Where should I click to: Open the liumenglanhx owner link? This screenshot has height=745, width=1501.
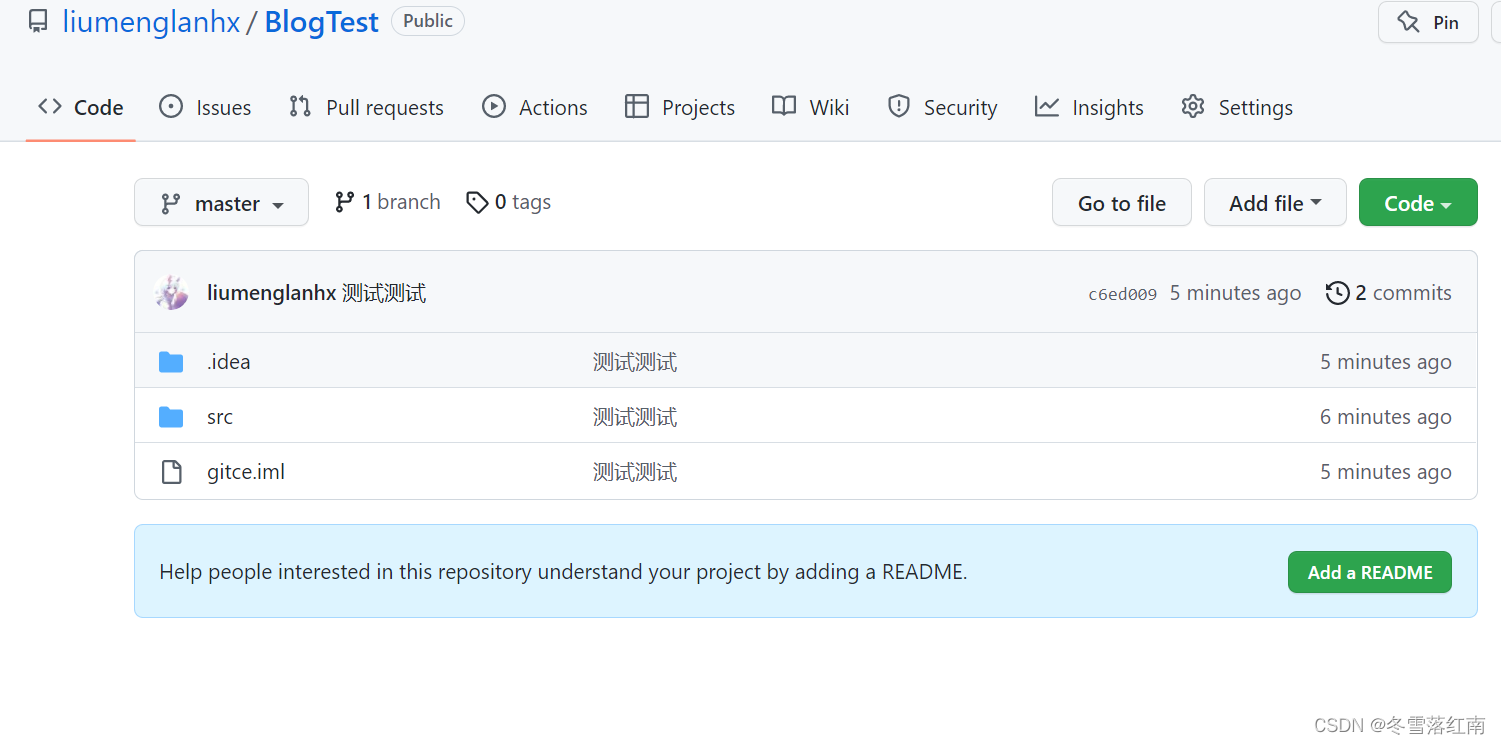pos(151,22)
